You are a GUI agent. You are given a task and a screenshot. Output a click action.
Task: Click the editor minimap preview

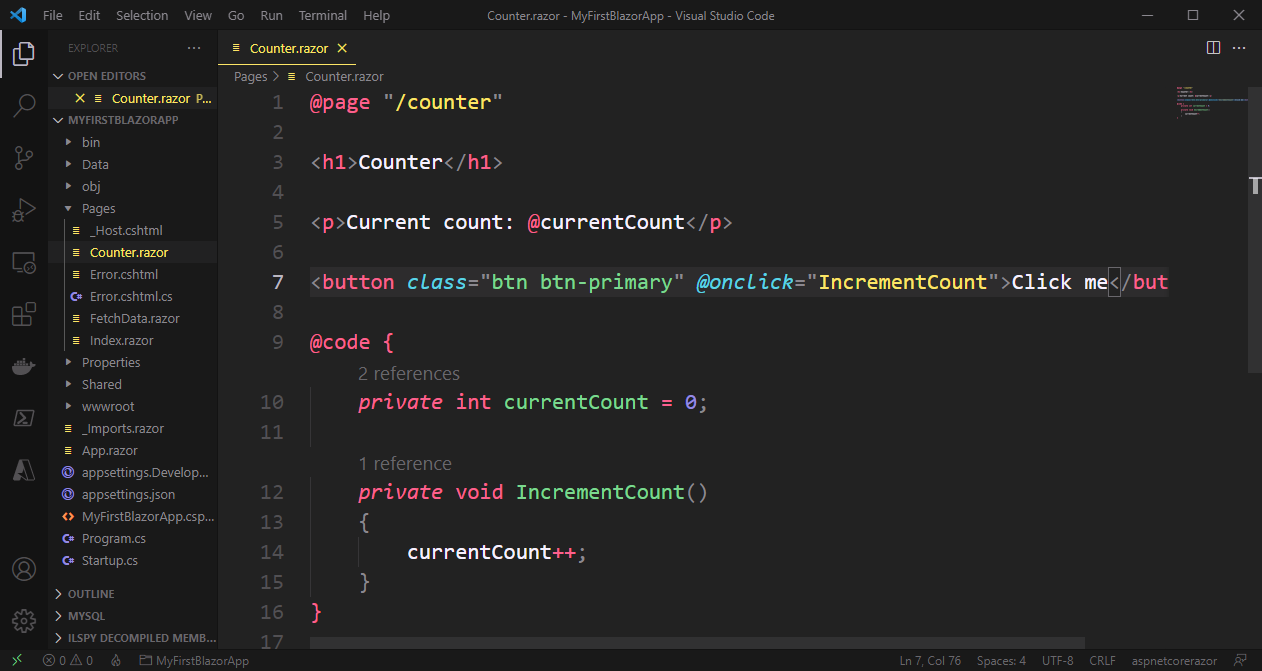pos(1212,102)
